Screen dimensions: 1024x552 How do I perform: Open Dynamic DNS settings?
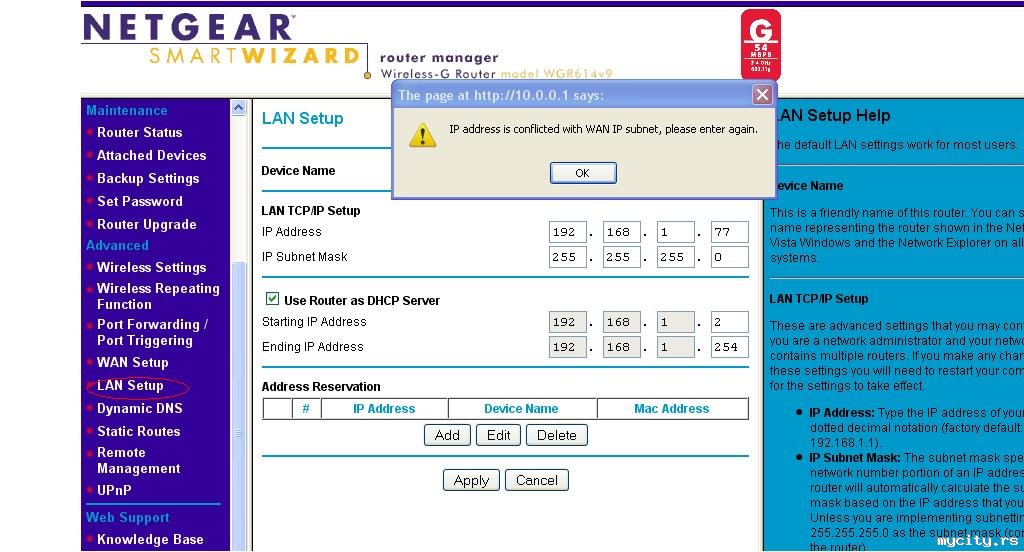[140, 408]
